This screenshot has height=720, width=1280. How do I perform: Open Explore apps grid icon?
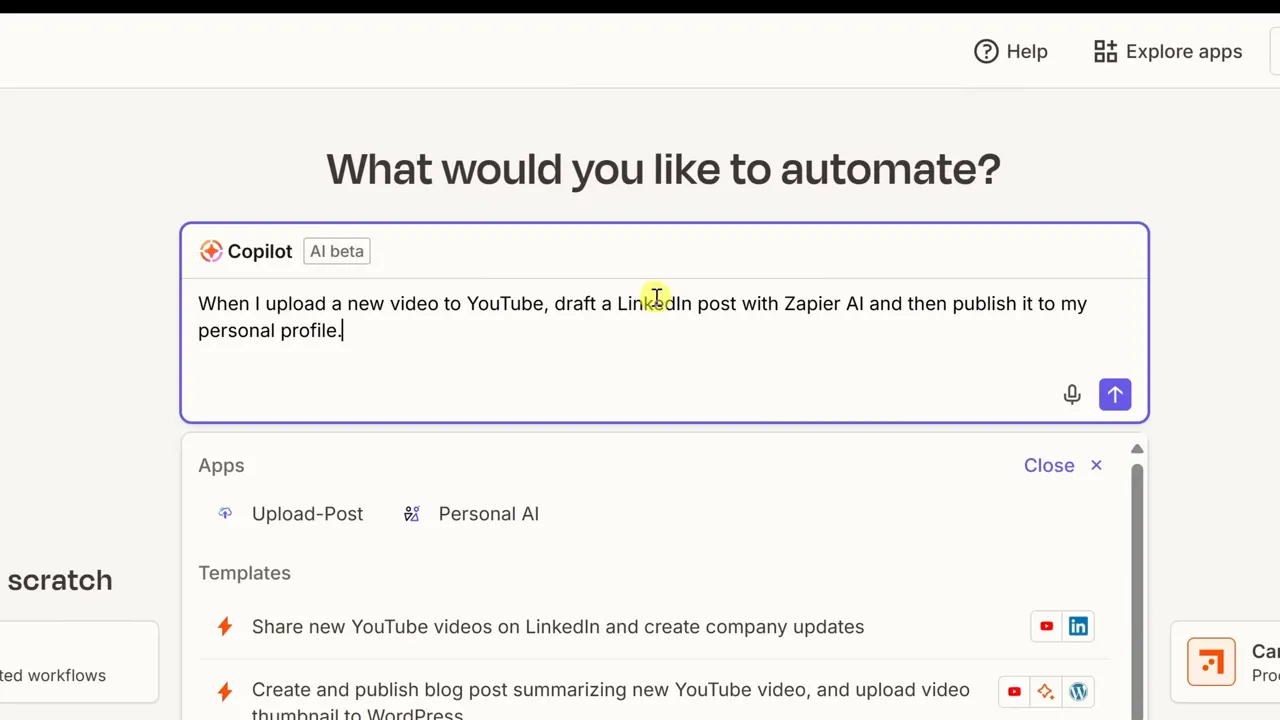(x=1105, y=51)
